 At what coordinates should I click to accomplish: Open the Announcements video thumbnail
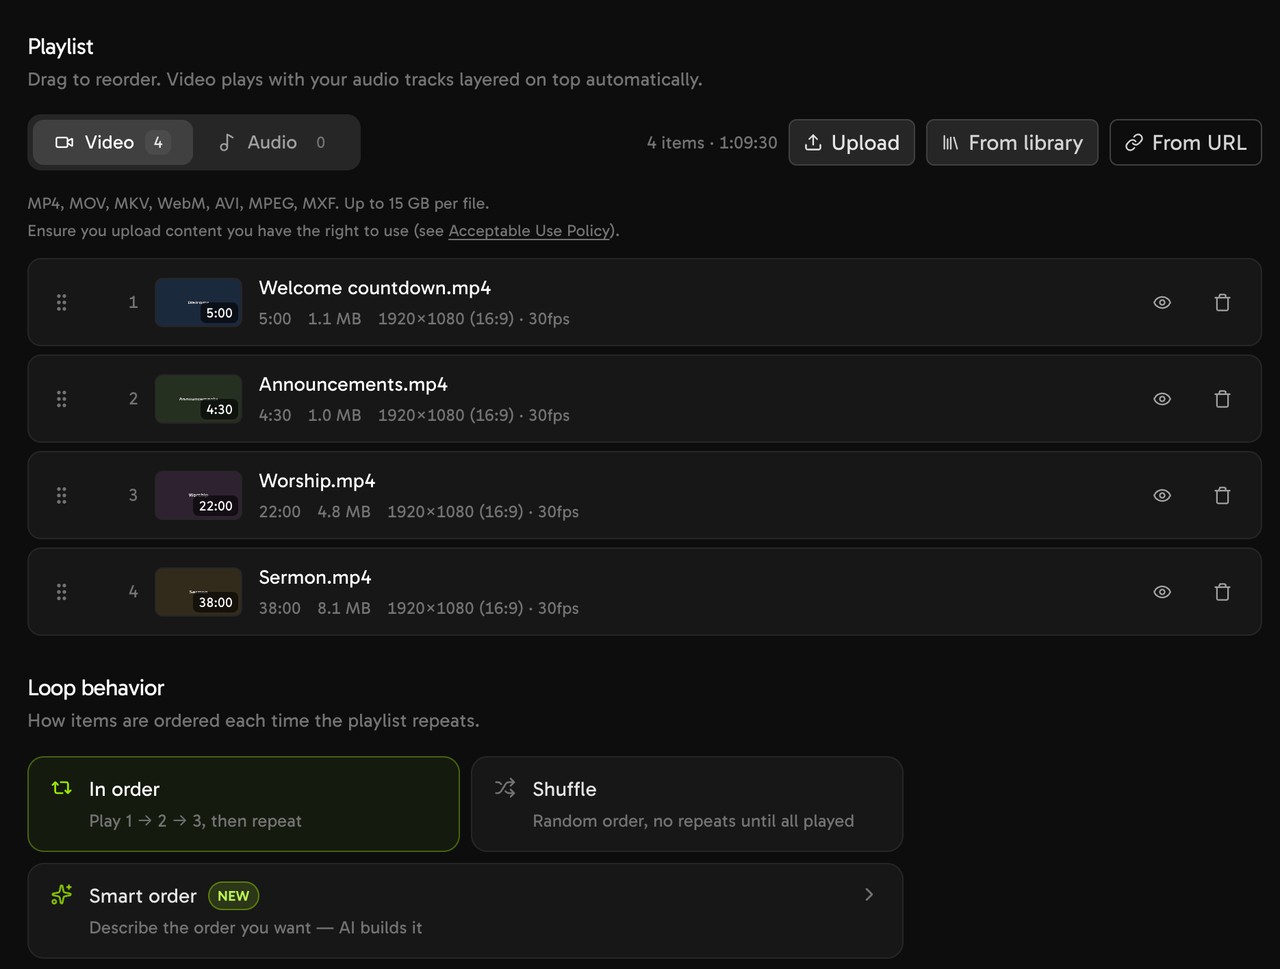click(198, 399)
